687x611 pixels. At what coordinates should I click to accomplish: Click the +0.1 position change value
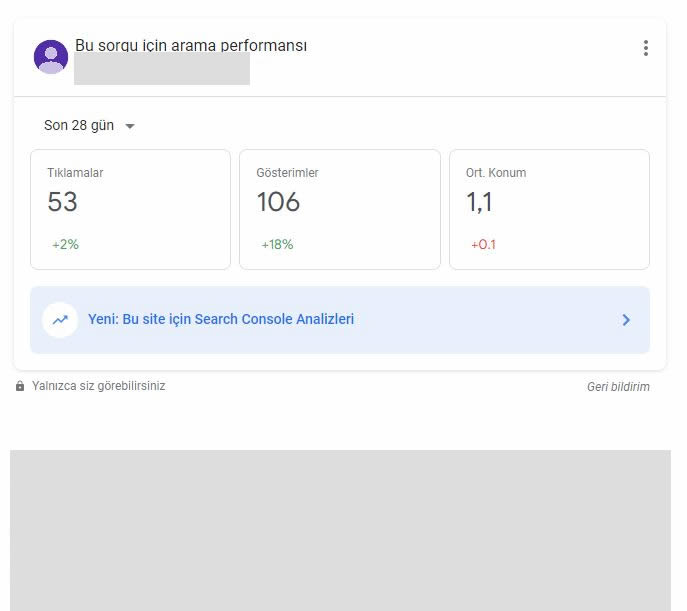pyautogui.click(x=483, y=244)
